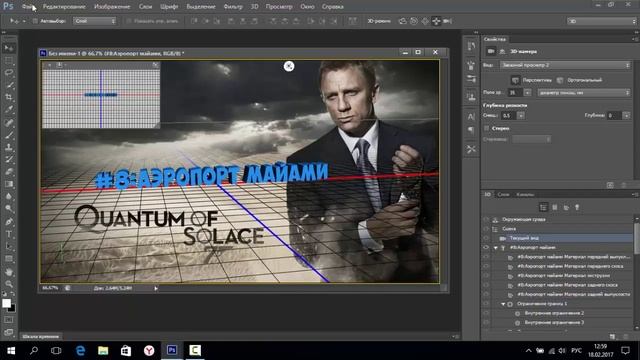Image resolution: width=640 pixels, height=360 pixels.
Task: Switch to the Каналы tab
Action: coord(525,194)
